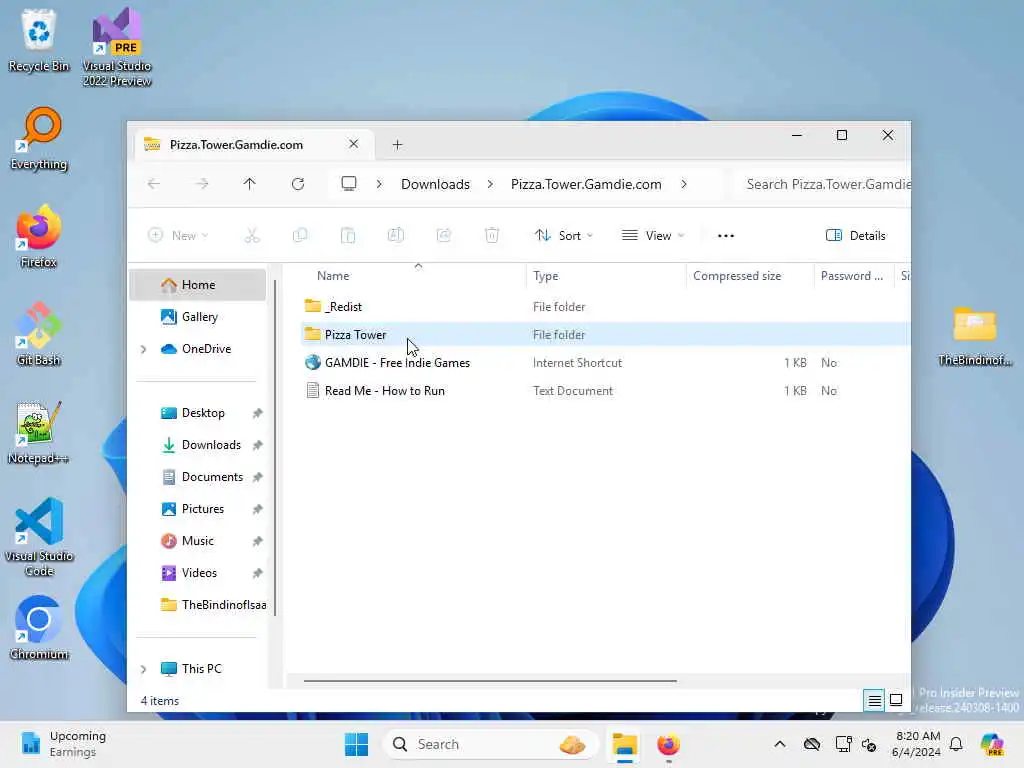1024x768 pixels.
Task: Click chevron after Pizza.Tower.Gamdie.com in breadcrumb
Action: (684, 184)
